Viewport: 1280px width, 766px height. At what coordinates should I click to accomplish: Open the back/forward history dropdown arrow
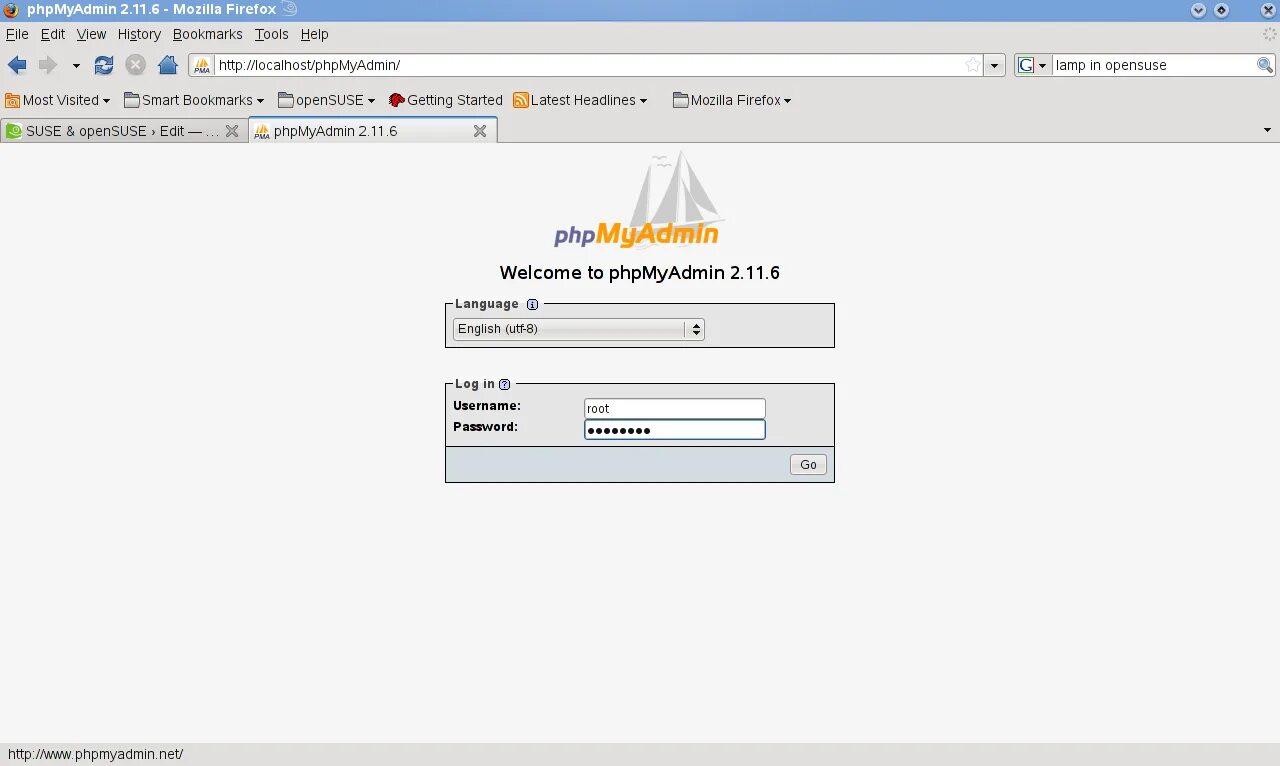pos(75,66)
